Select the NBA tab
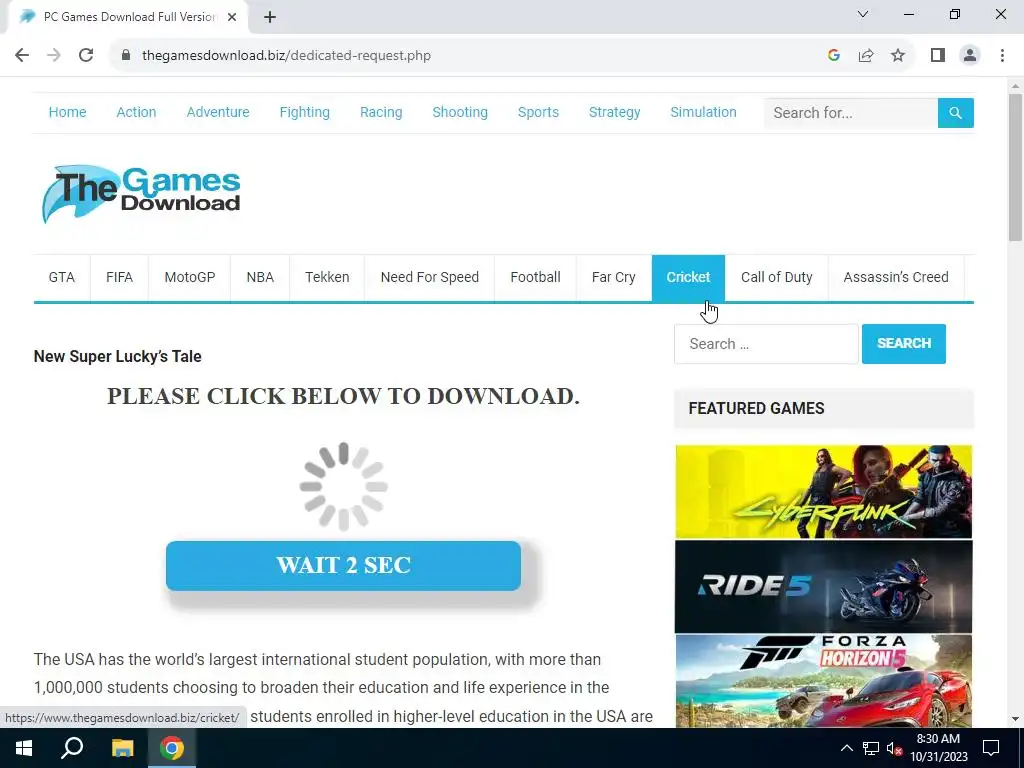 click(x=260, y=278)
